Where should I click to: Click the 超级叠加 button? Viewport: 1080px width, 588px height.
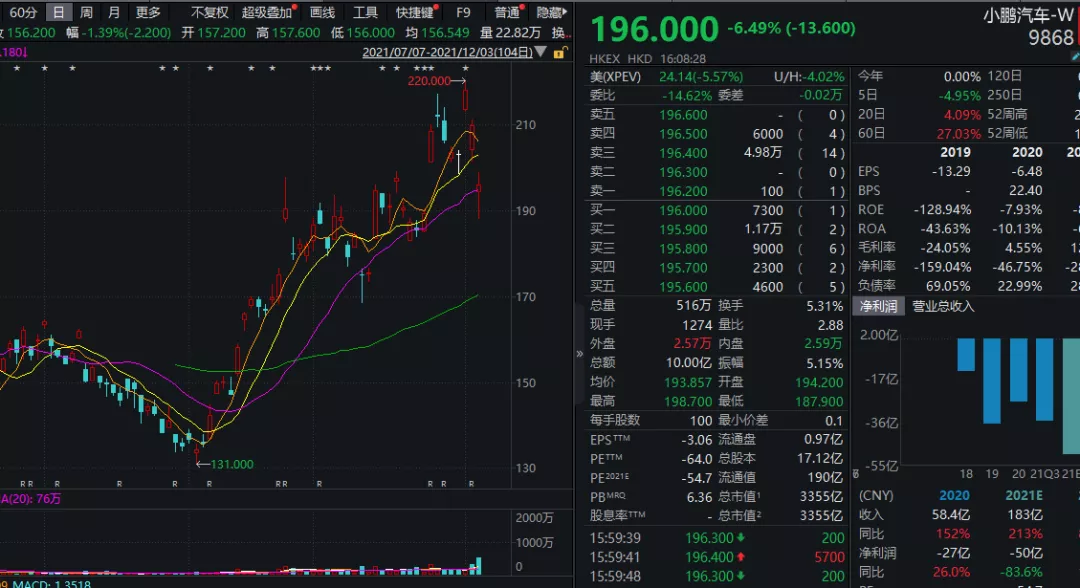coord(267,12)
